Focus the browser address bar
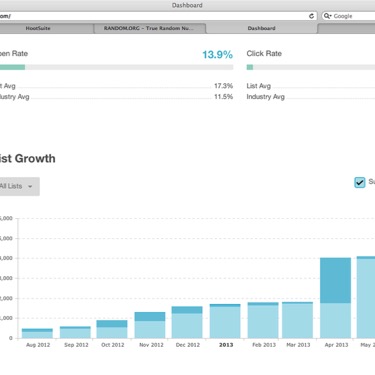 pos(157,16)
